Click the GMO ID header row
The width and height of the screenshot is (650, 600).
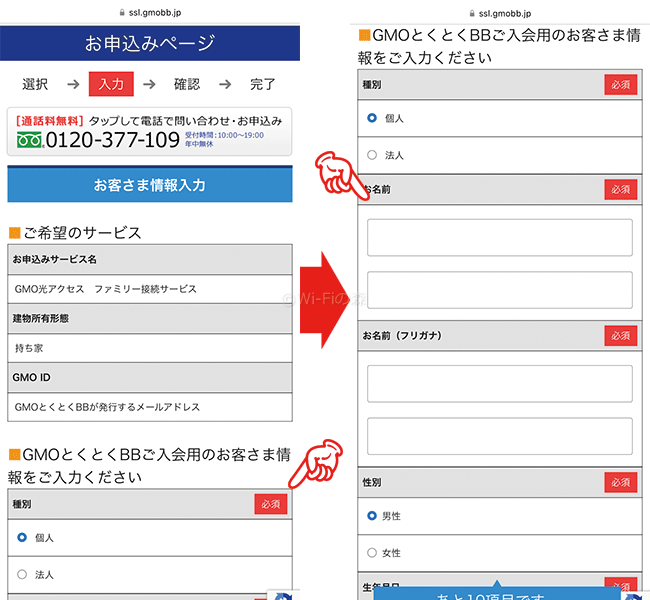(x=150, y=377)
